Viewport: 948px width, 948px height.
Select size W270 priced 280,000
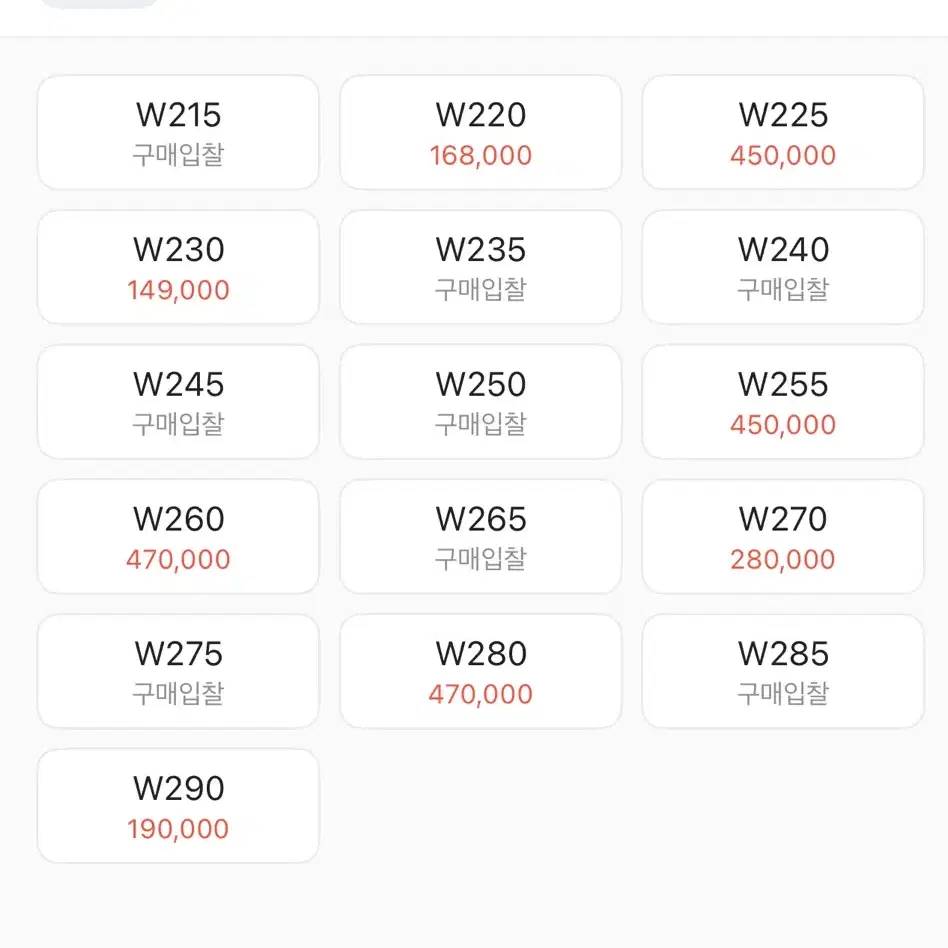coord(783,537)
